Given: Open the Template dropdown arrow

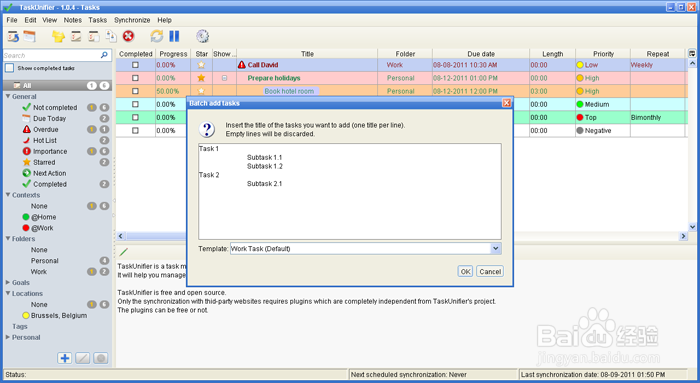Looking at the screenshot, I should pos(496,249).
